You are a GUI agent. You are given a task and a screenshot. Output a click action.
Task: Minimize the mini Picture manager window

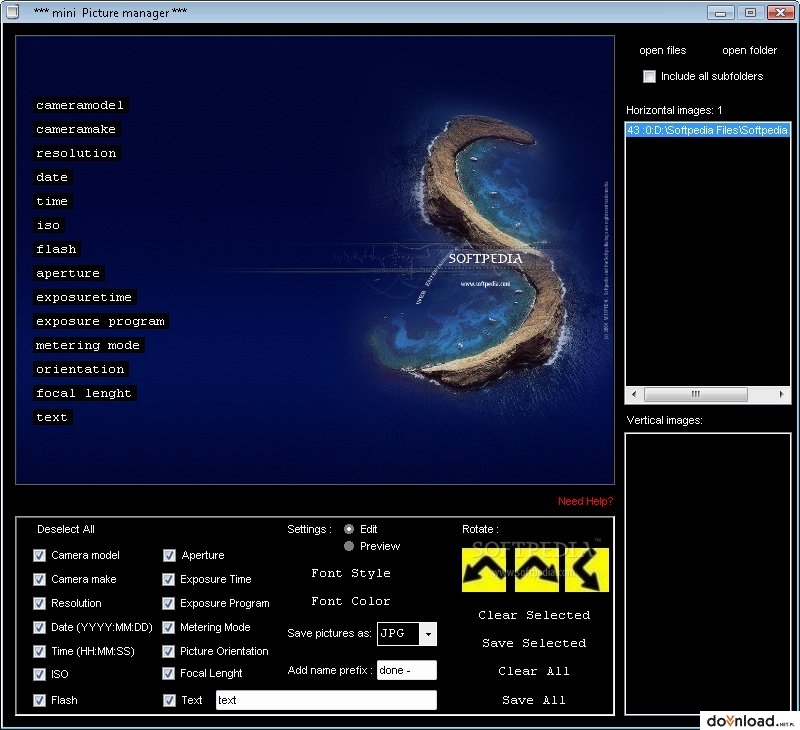click(720, 12)
